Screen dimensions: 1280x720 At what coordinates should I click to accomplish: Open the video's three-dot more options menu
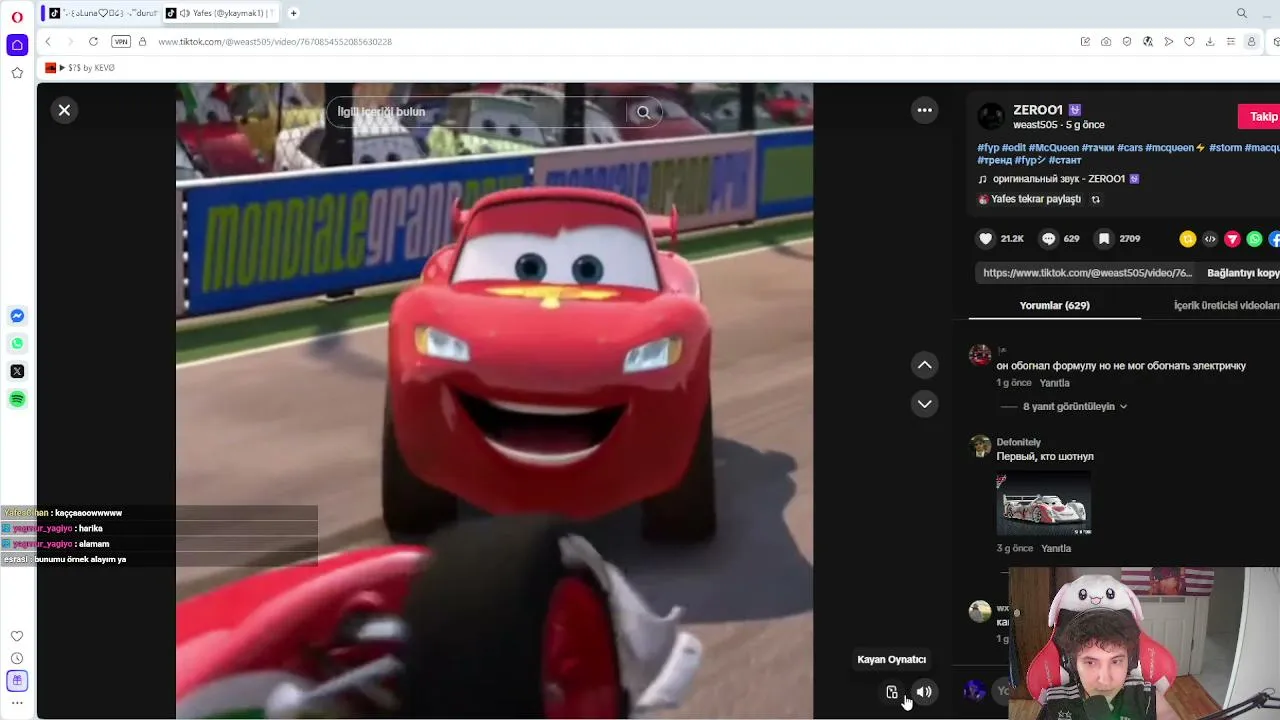click(925, 110)
